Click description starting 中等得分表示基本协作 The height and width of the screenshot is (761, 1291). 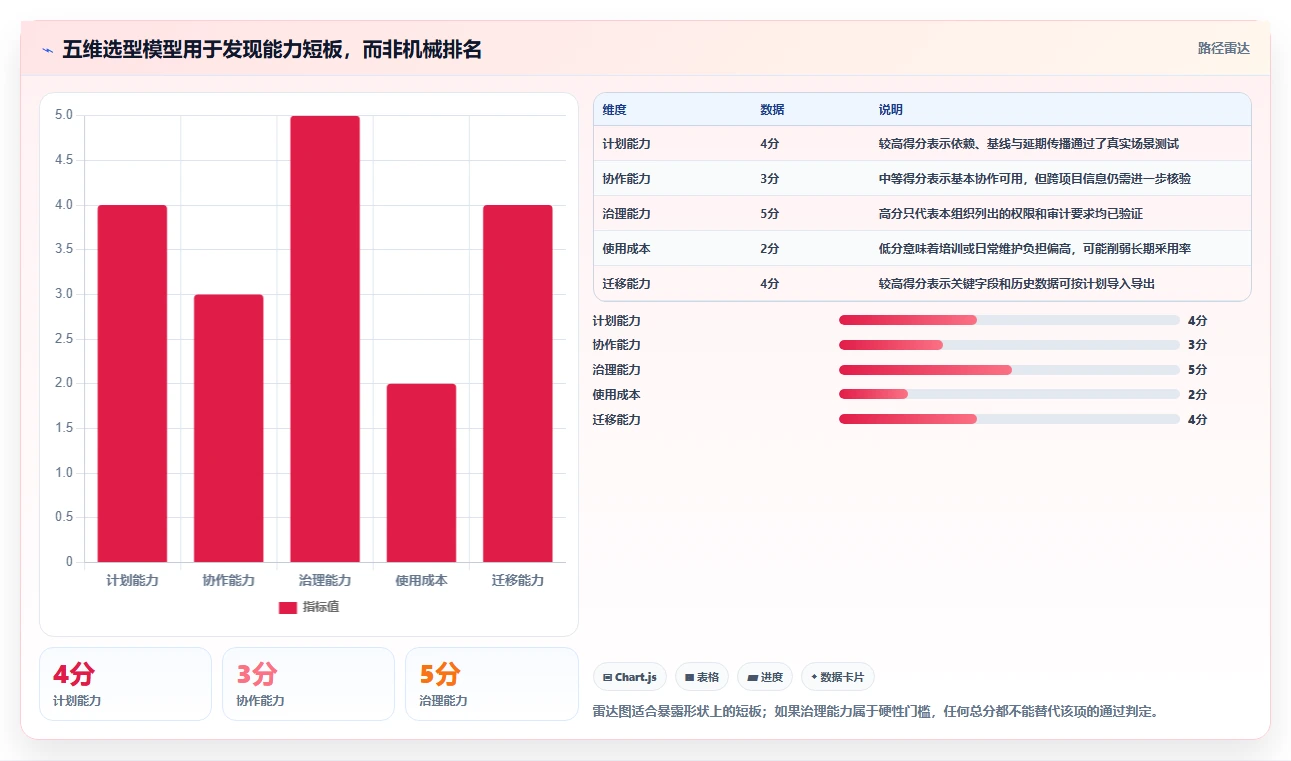(1035, 179)
